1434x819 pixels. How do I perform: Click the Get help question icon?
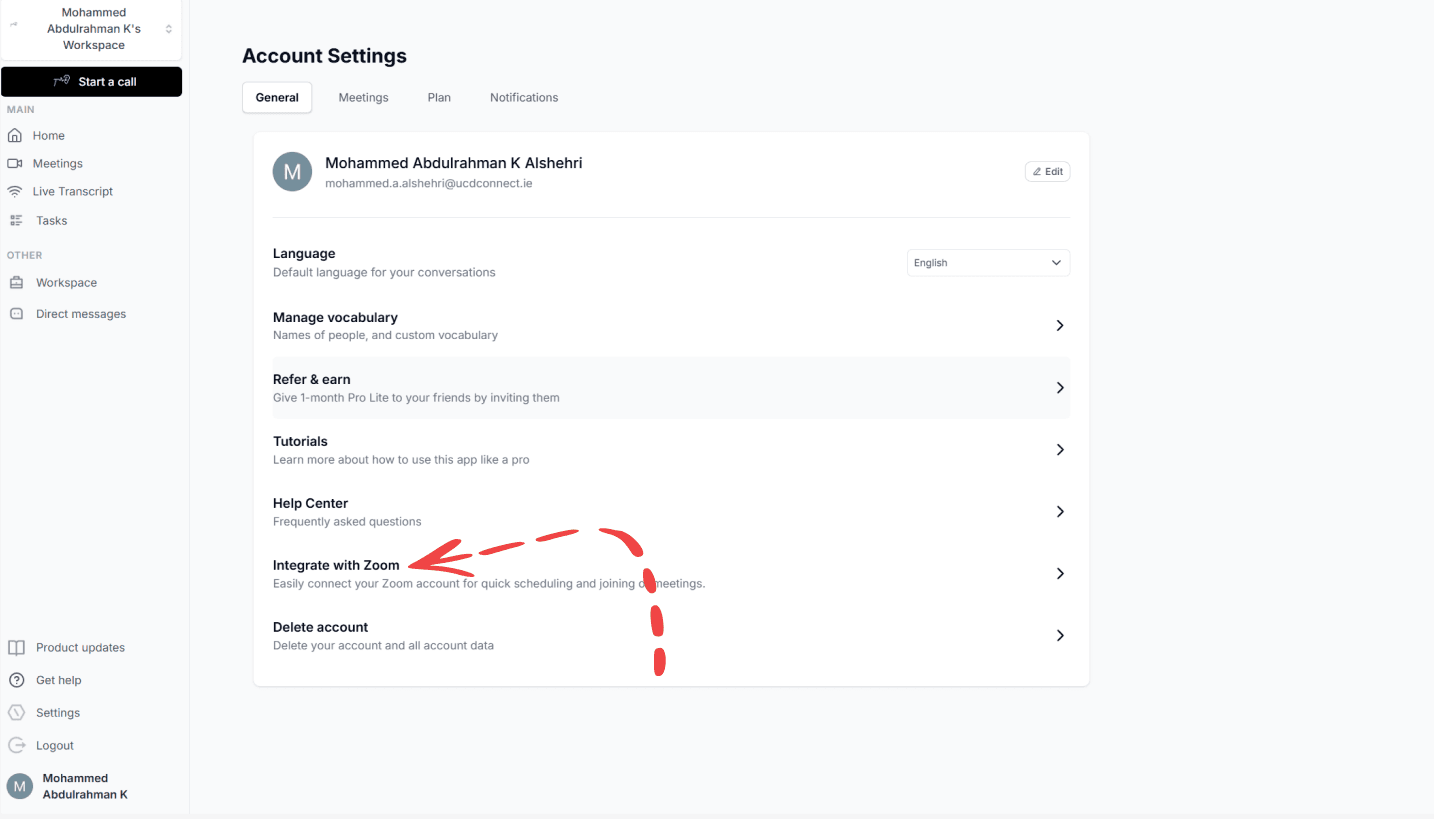(x=16, y=681)
